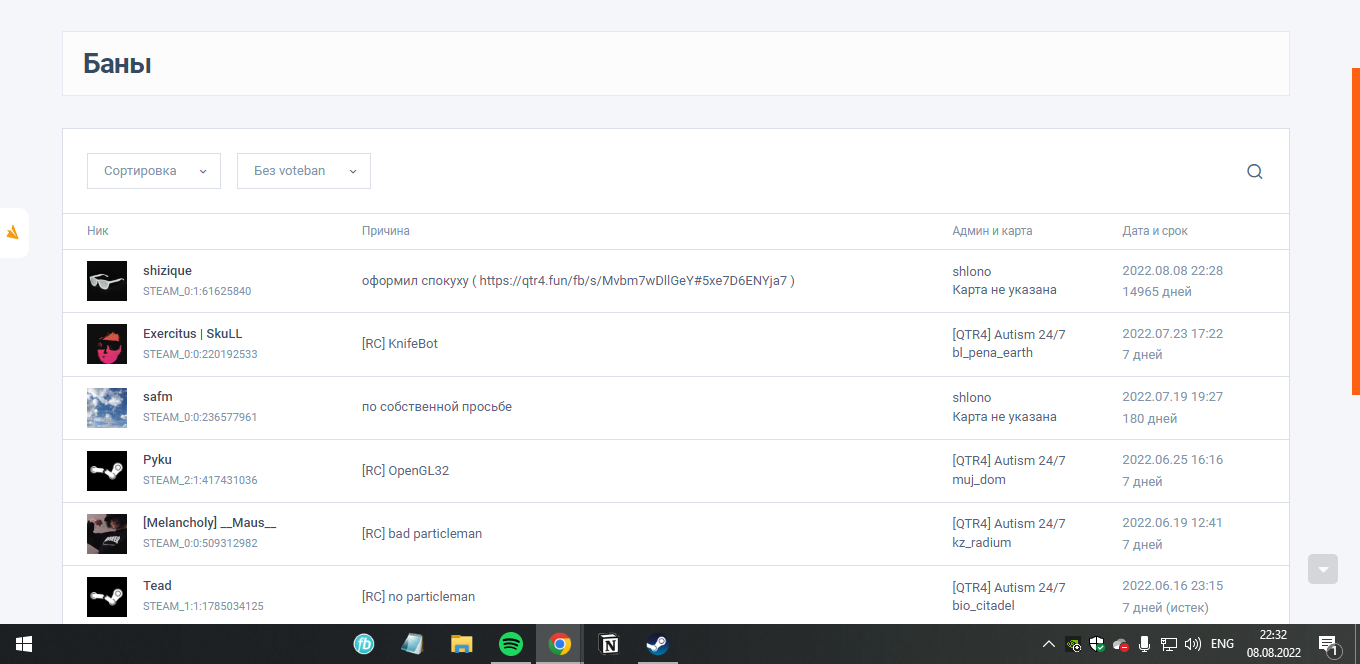
Task: Click reason по собственной просьбе
Action: 437,407
